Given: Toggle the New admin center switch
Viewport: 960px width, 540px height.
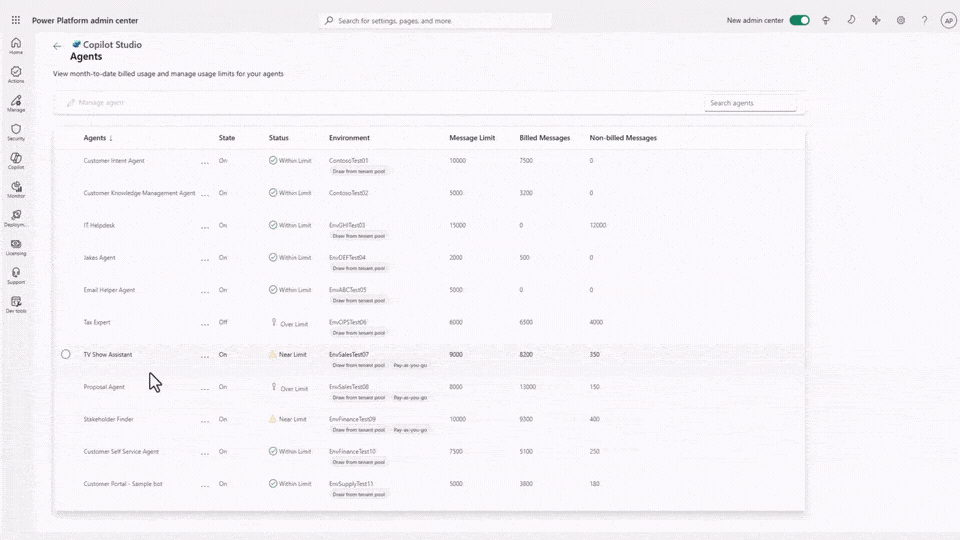Looking at the screenshot, I should [799, 20].
